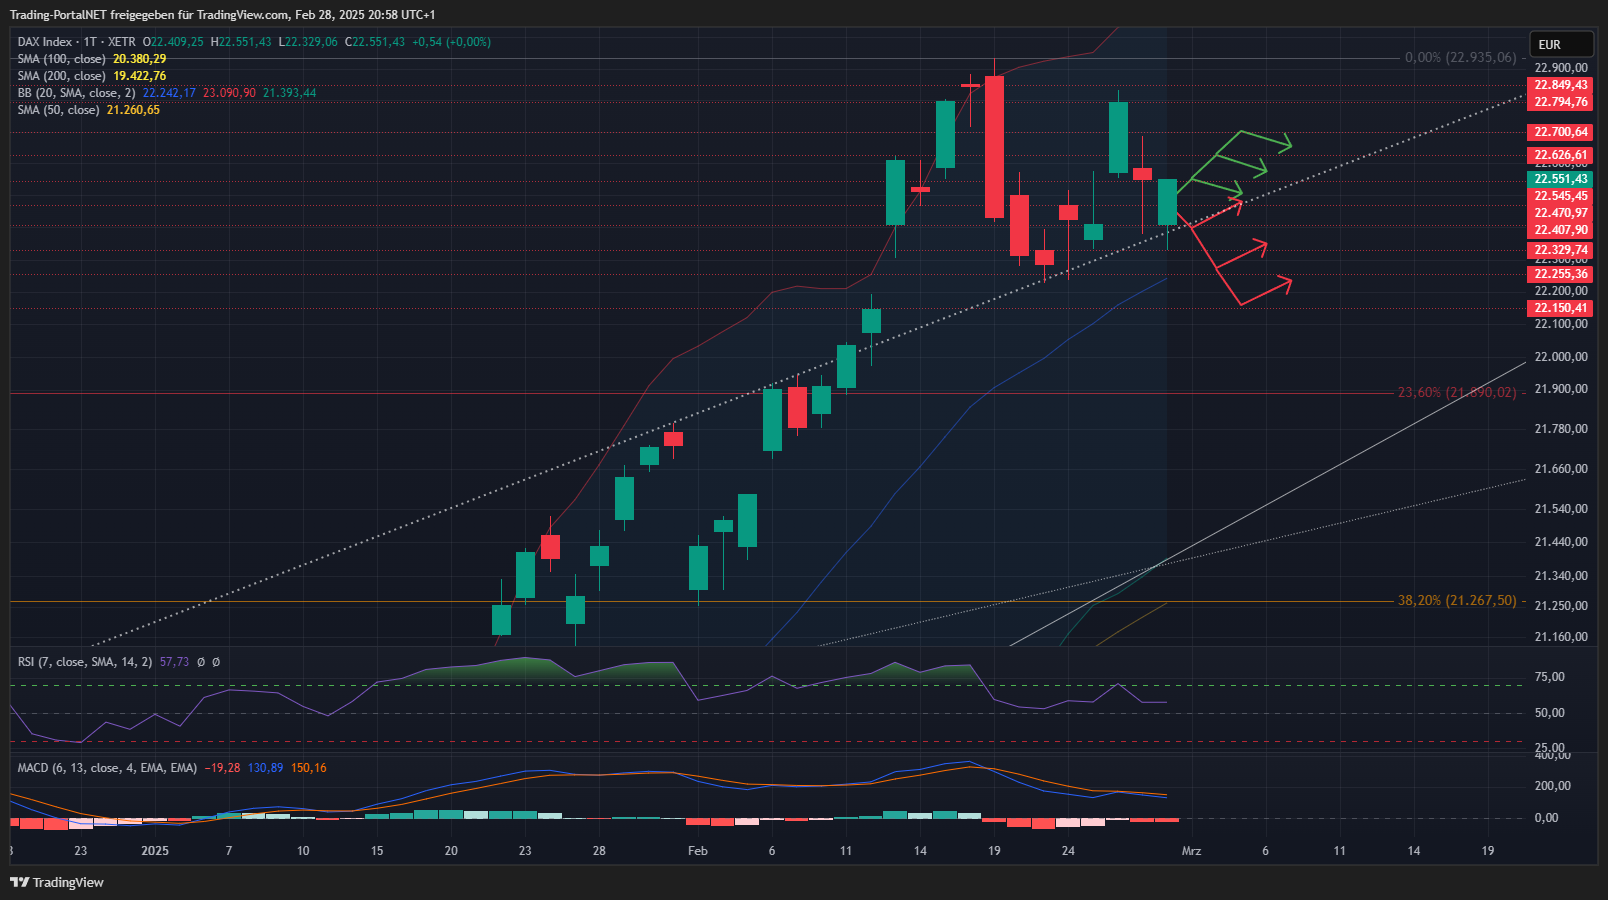Viewport: 1608px width, 900px height.
Task: Click the SMA (100, close) indicator legend
Action: click(61, 59)
